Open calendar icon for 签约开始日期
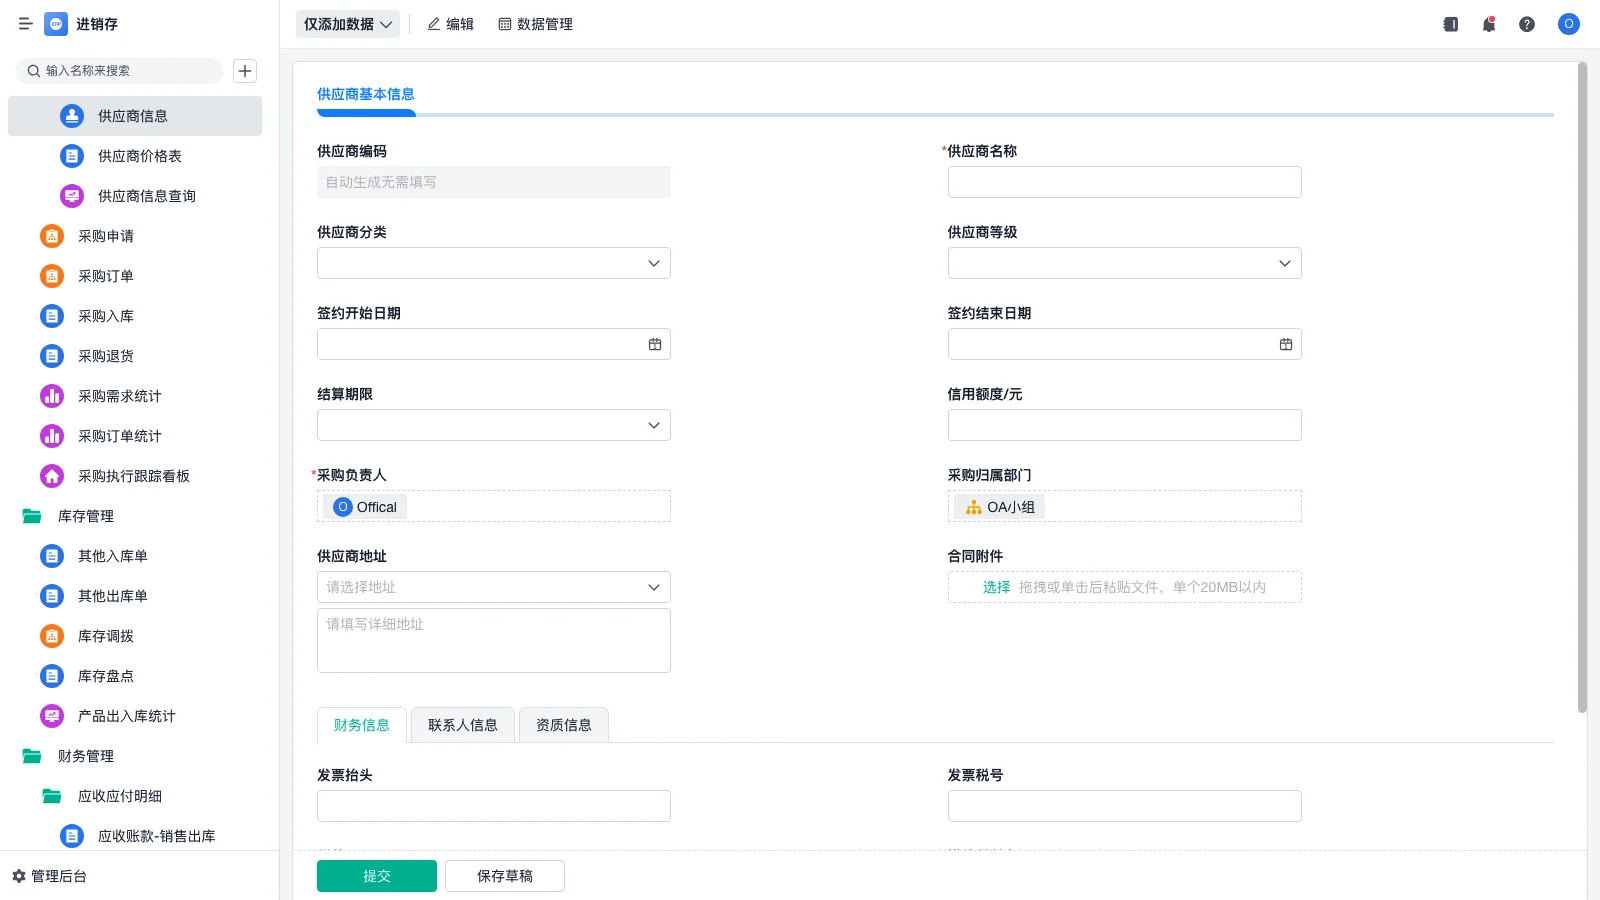Screen dimensions: 1600x900 click(655, 344)
